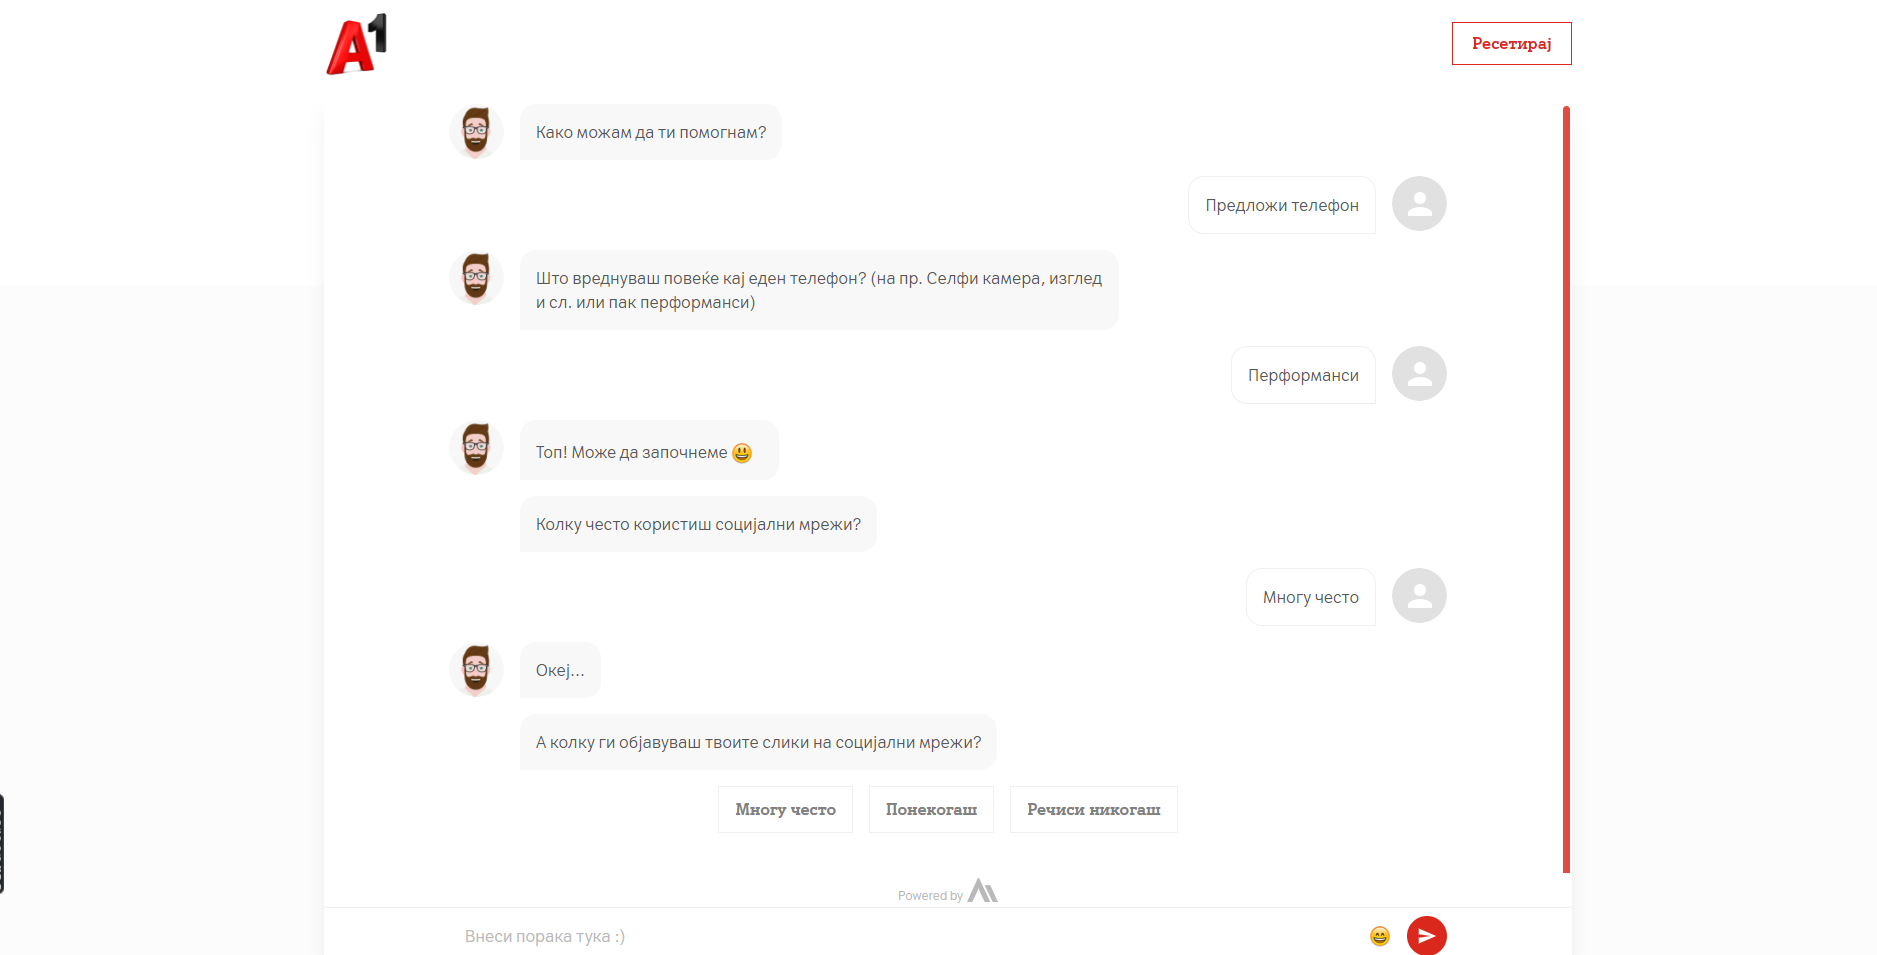
Task: Click user avatar next to 'Многу често'
Action: click(1419, 596)
